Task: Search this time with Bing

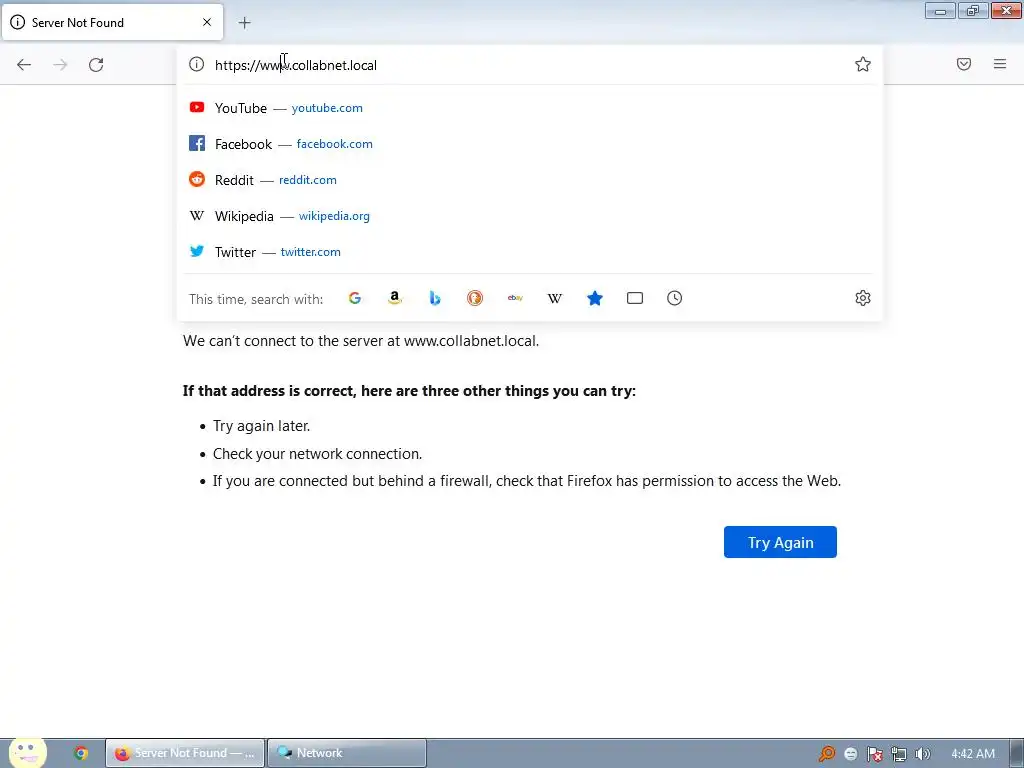Action: (x=435, y=298)
